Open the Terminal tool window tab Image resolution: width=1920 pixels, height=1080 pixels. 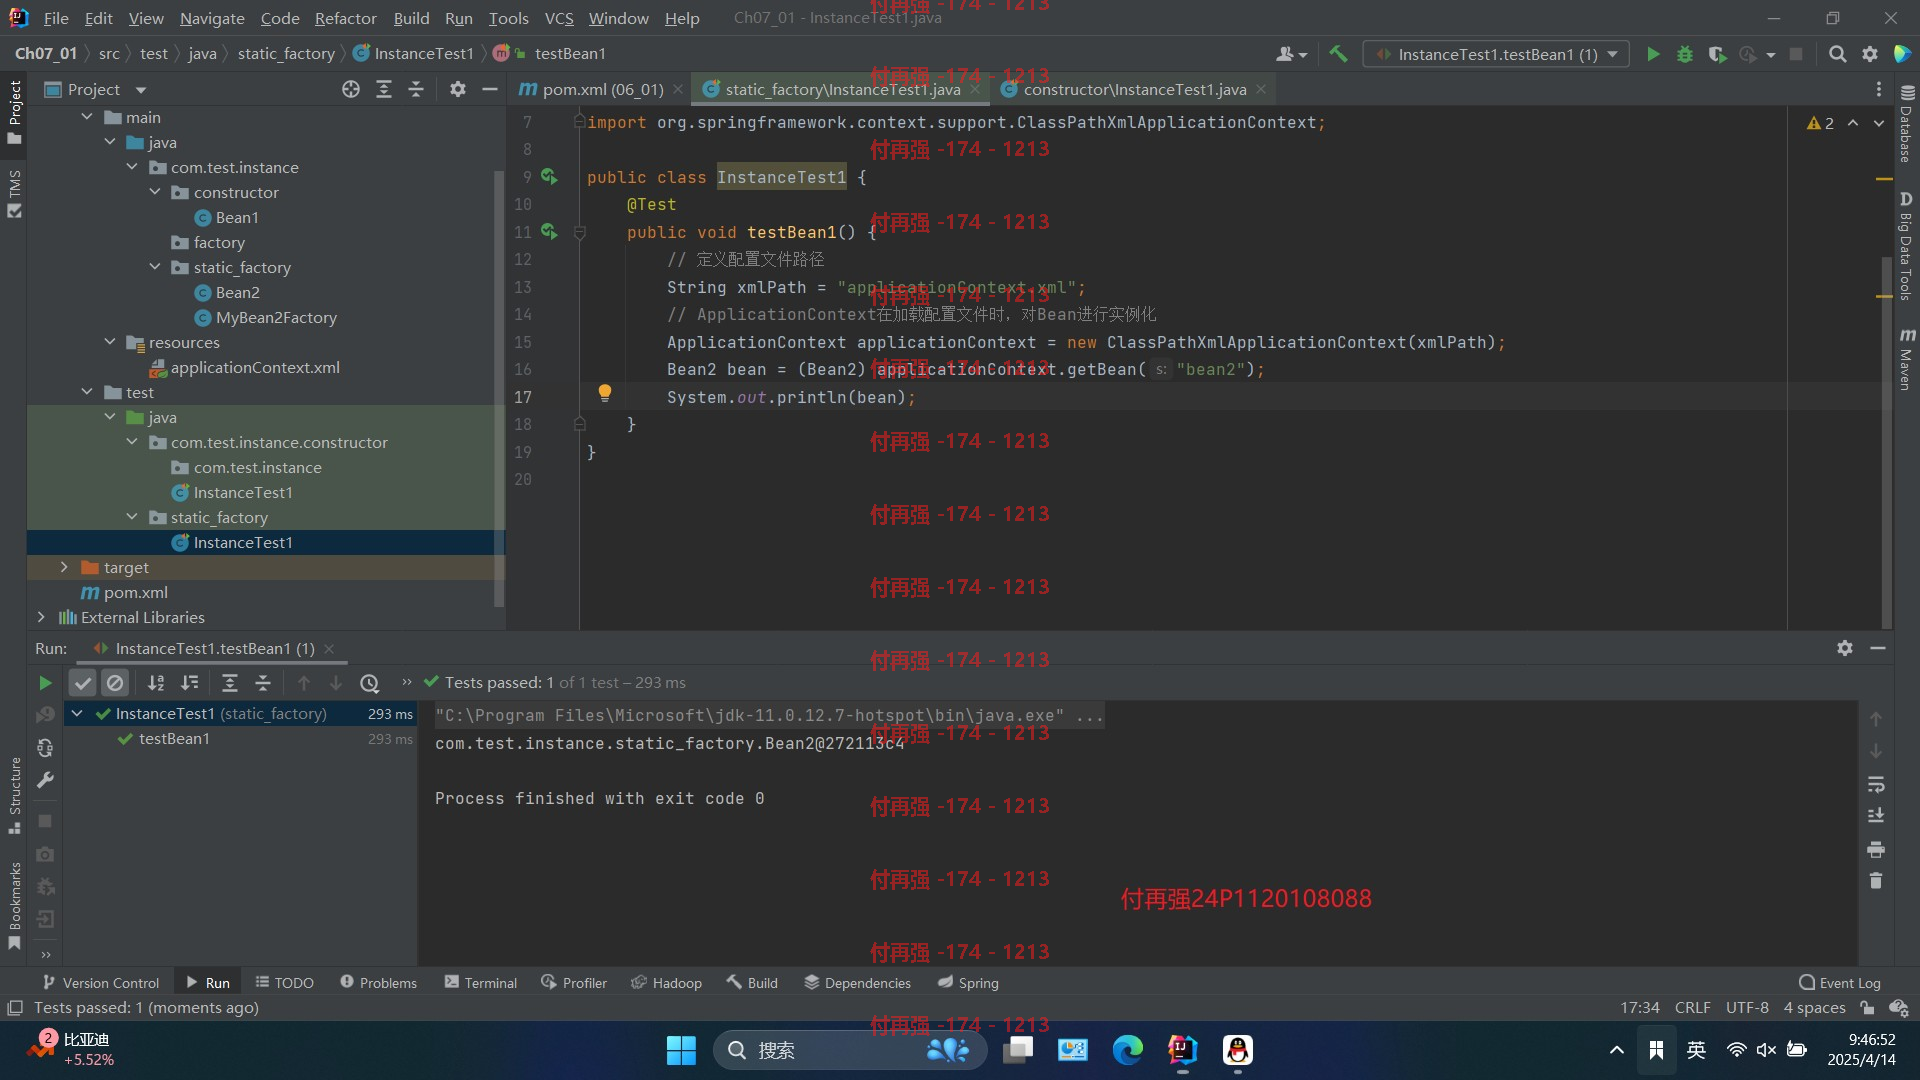[x=481, y=983]
